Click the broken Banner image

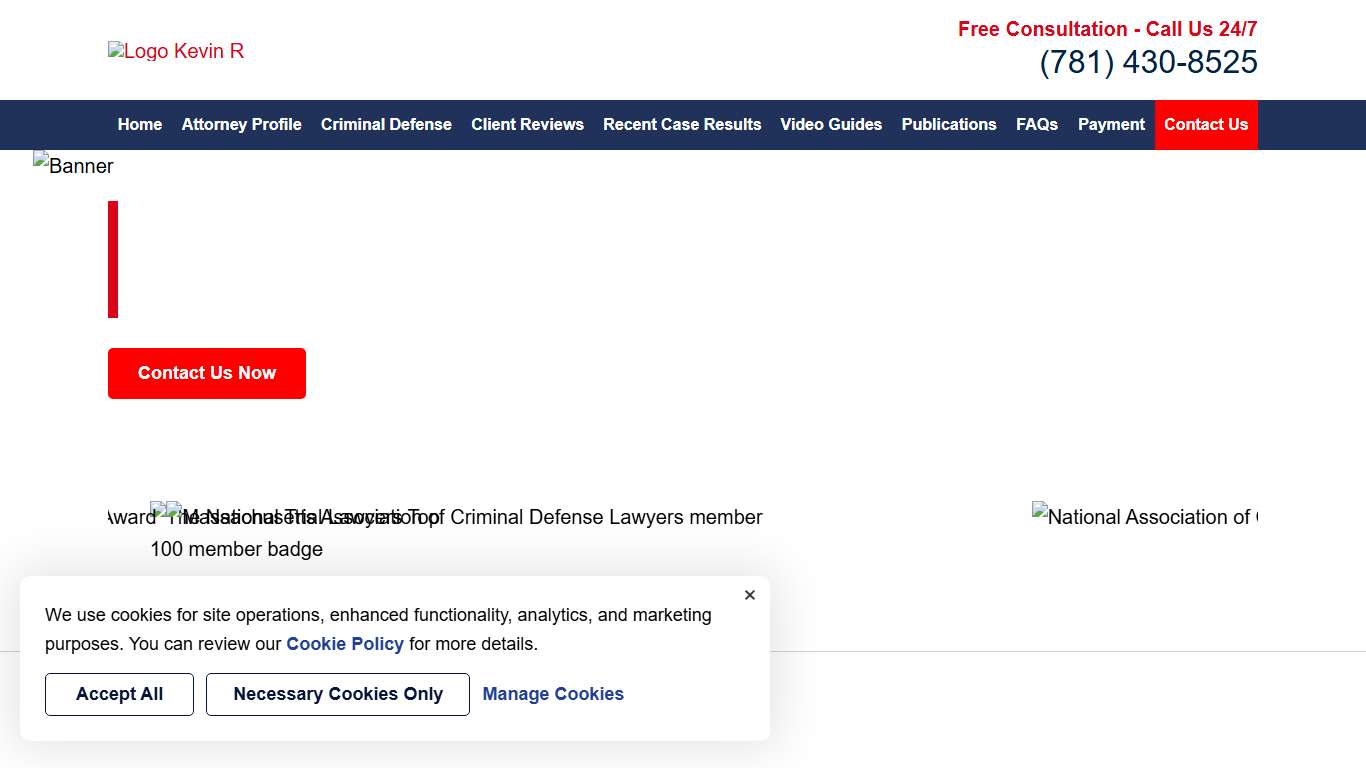(74, 166)
